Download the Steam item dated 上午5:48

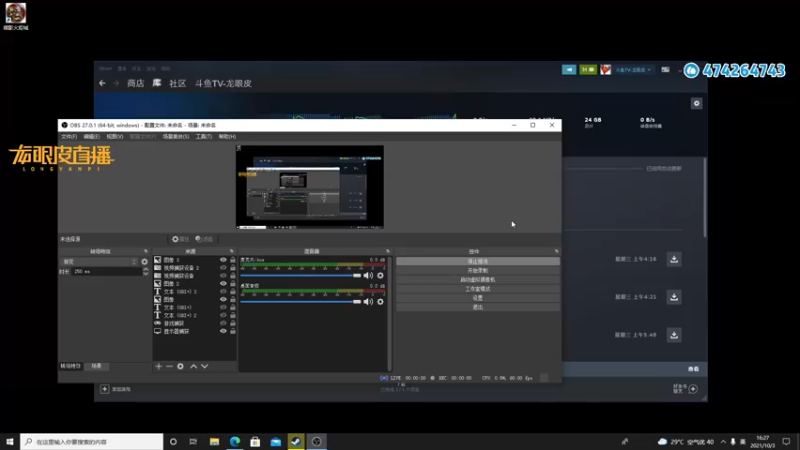point(674,335)
